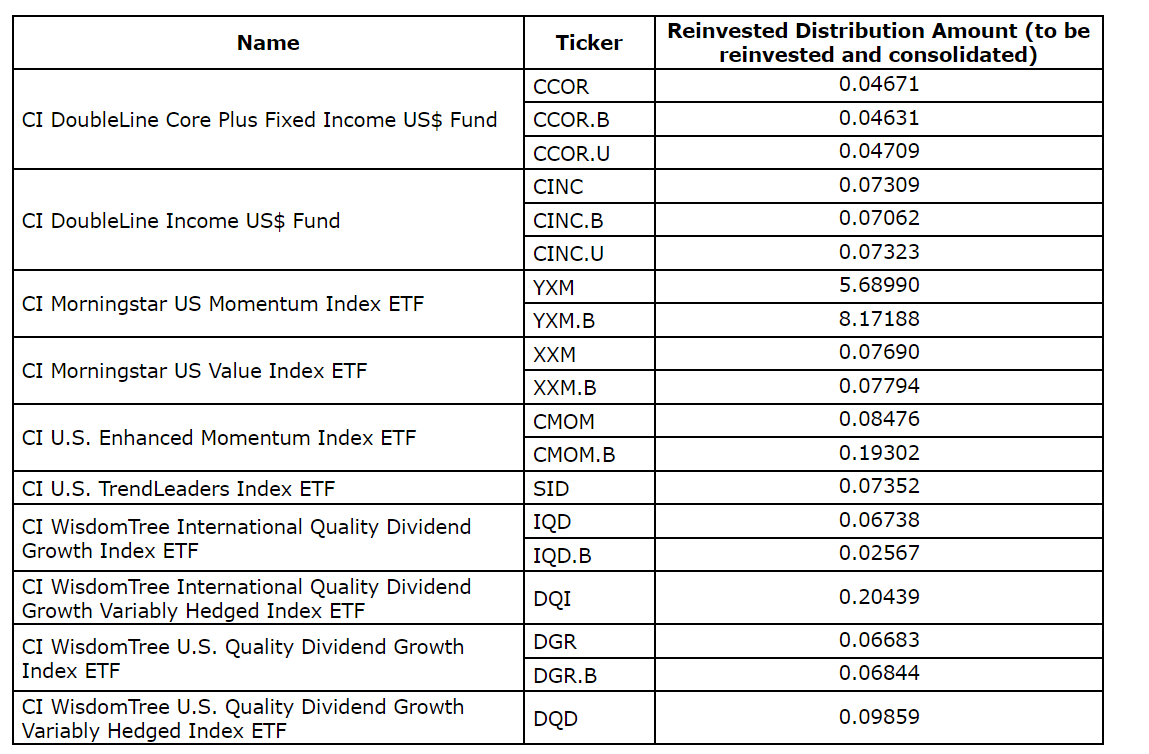Select the CI DoubleLine Core Plus Fixed Income fund name
This screenshot has height=754, width=1149.
(259, 120)
